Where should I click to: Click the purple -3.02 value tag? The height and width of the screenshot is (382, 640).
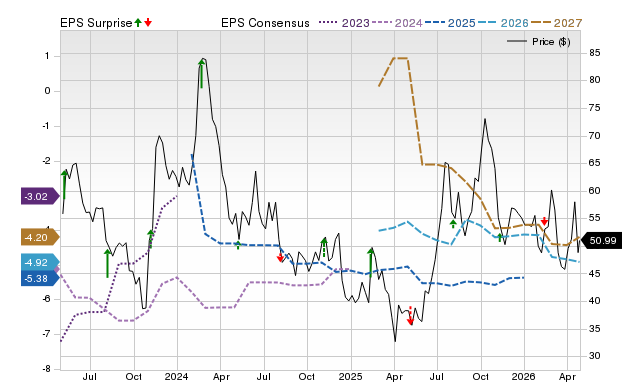click(40, 196)
